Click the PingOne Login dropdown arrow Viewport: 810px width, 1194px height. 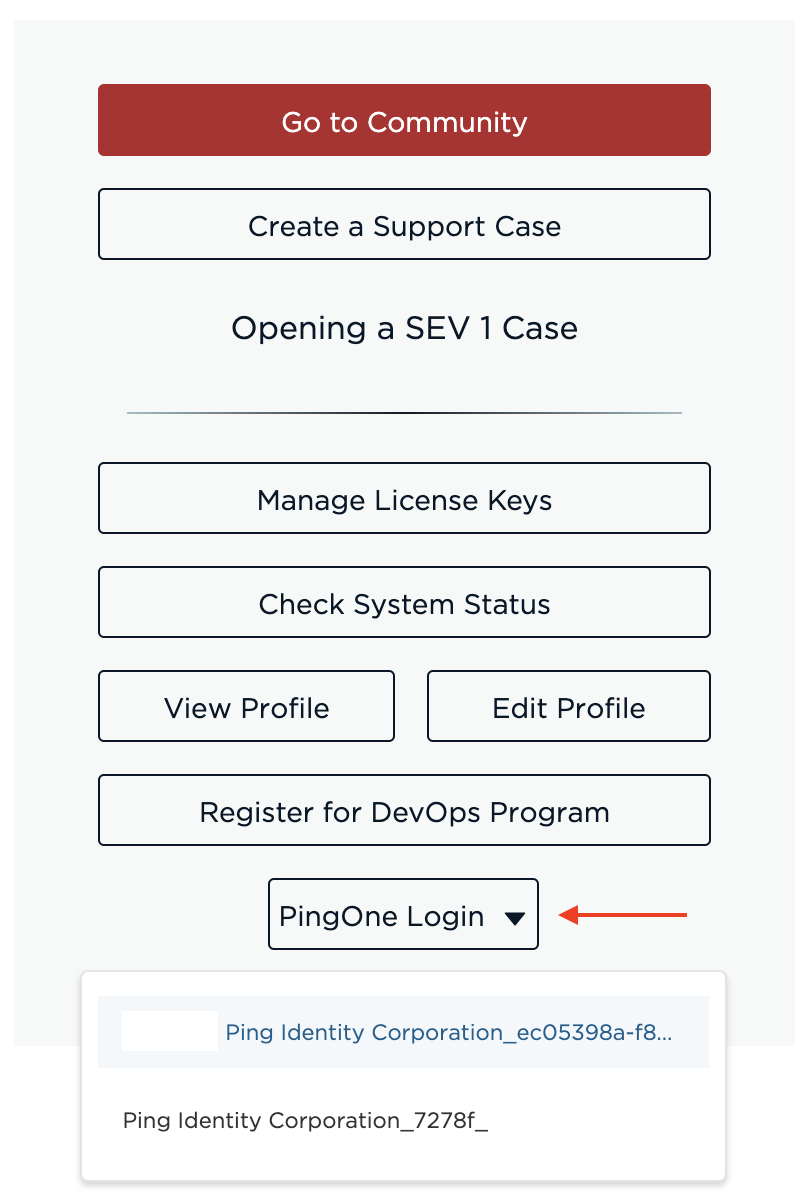tap(513, 915)
